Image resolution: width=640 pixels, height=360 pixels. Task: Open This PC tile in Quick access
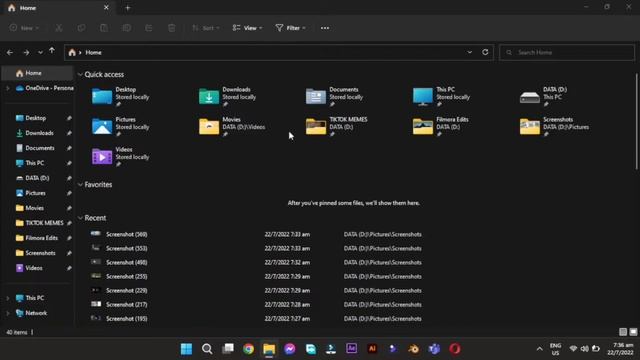pos(442,97)
